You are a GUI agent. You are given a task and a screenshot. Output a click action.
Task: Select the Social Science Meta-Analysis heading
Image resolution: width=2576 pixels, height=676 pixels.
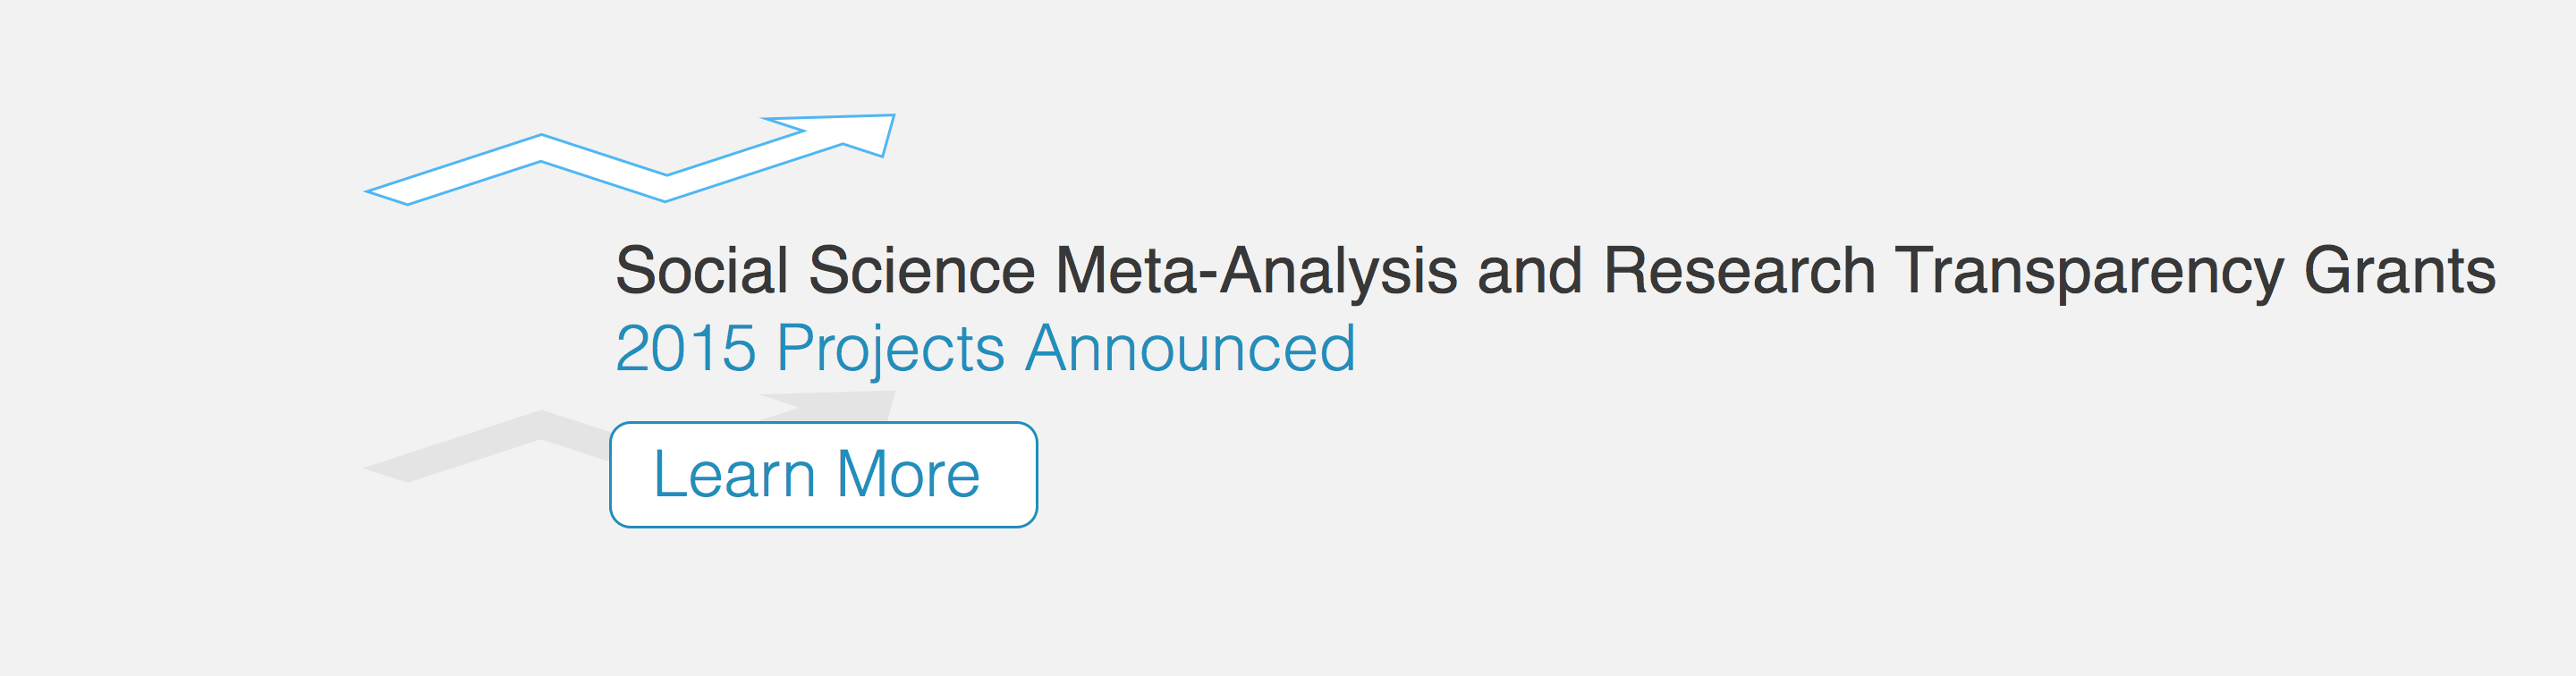(x=1554, y=271)
